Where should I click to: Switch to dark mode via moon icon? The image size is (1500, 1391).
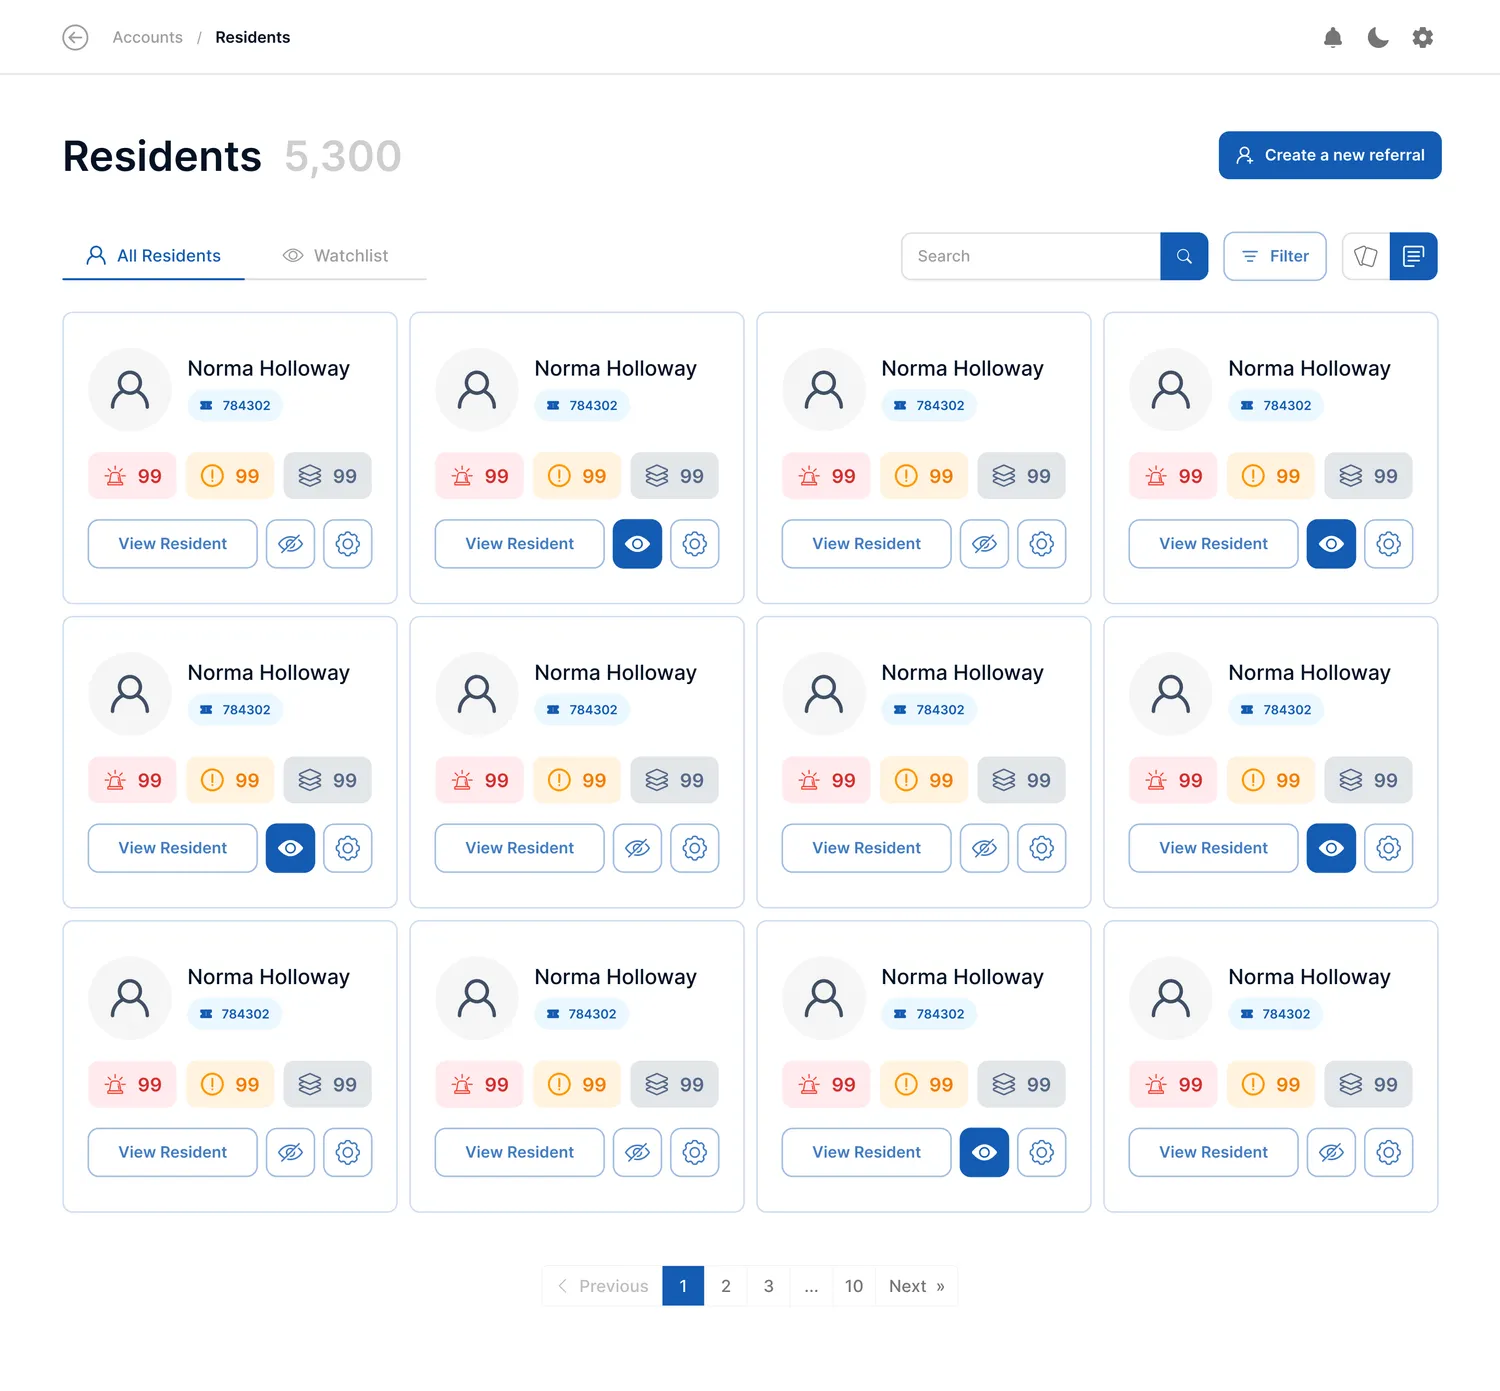(1378, 38)
